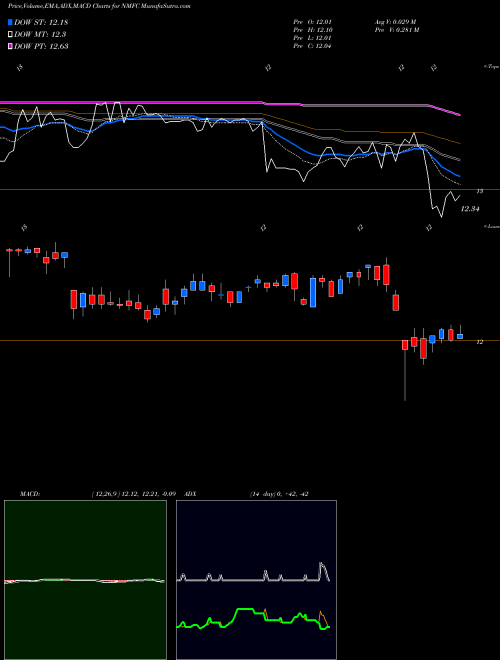Screen dimensions: 500x660
Task: Click the Pre L: 12.01 value
Action: point(312,38)
